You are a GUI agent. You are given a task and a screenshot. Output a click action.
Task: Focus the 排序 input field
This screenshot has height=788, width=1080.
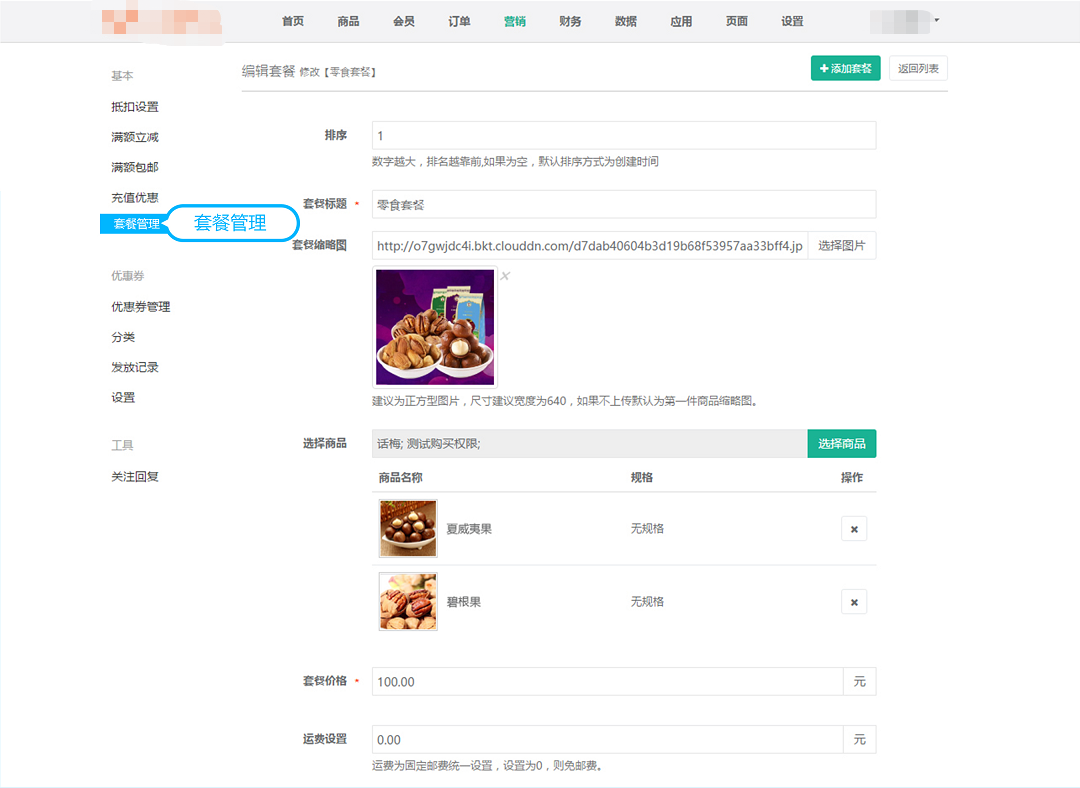point(624,136)
